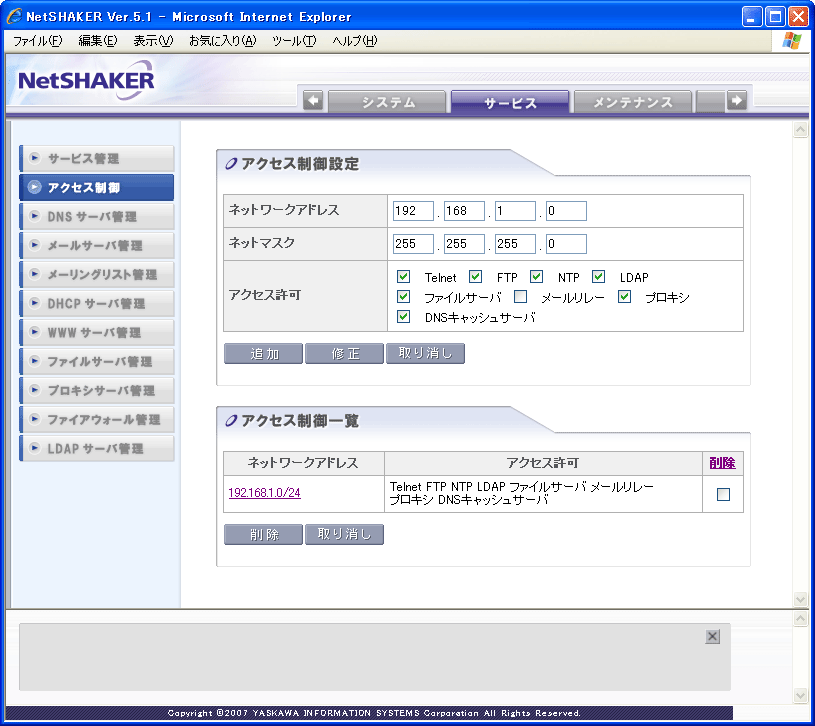
Task: Open the ヘルプ(H) menu
Action: tap(354, 41)
